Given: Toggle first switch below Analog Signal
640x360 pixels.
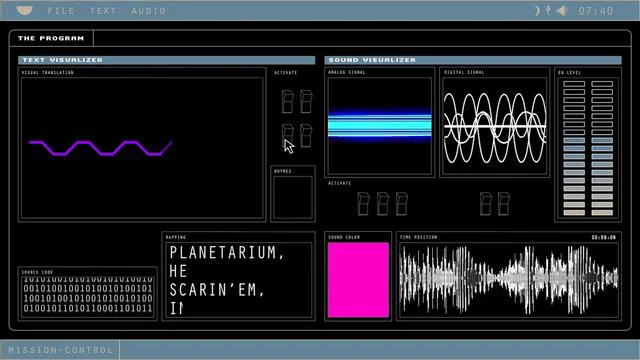Looking at the screenshot, I should click(x=363, y=204).
